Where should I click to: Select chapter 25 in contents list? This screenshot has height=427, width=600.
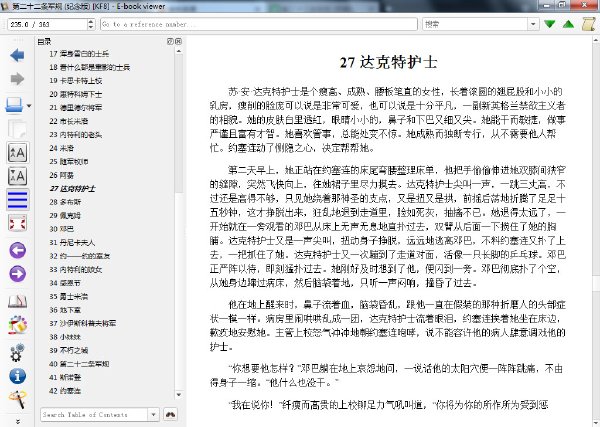68,161
